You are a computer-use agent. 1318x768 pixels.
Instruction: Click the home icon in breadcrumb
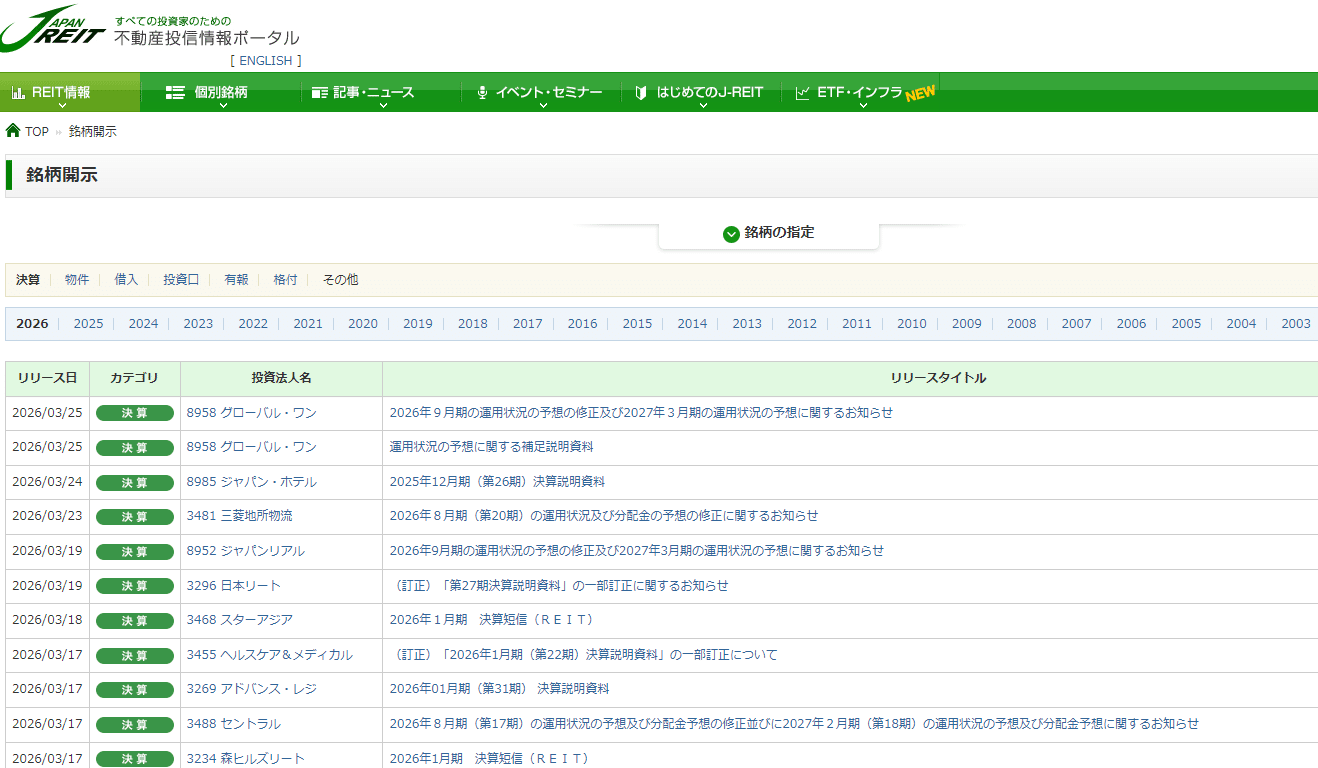point(13,131)
